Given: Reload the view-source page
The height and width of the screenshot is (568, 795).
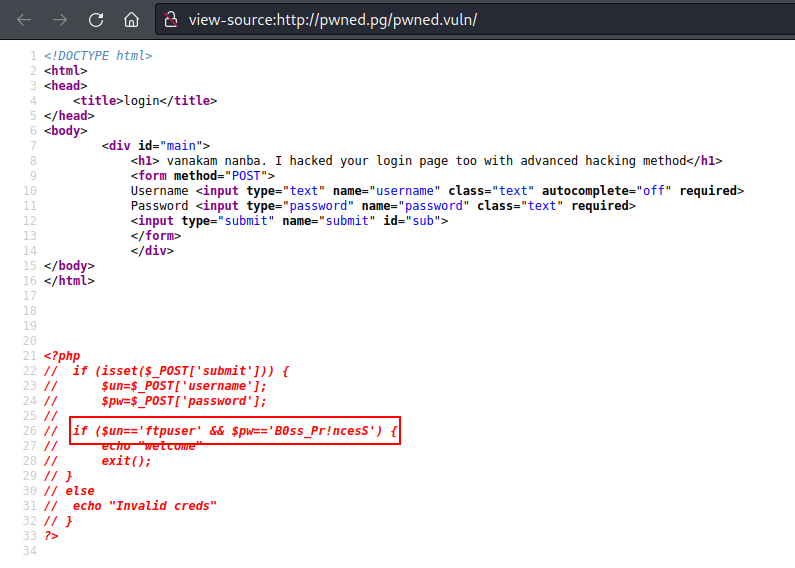Looking at the screenshot, I should (x=96, y=19).
